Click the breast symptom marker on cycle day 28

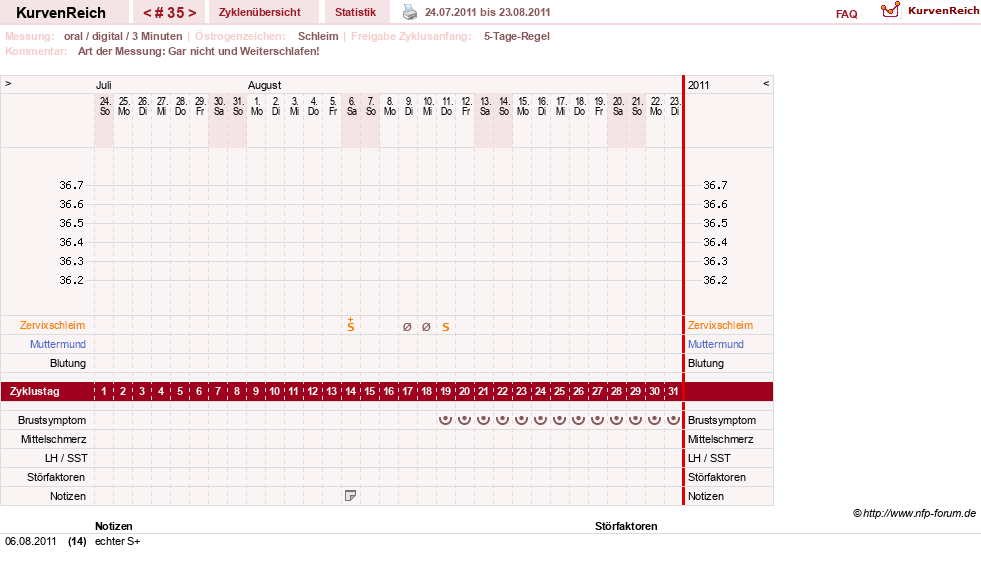(x=616, y=419)
